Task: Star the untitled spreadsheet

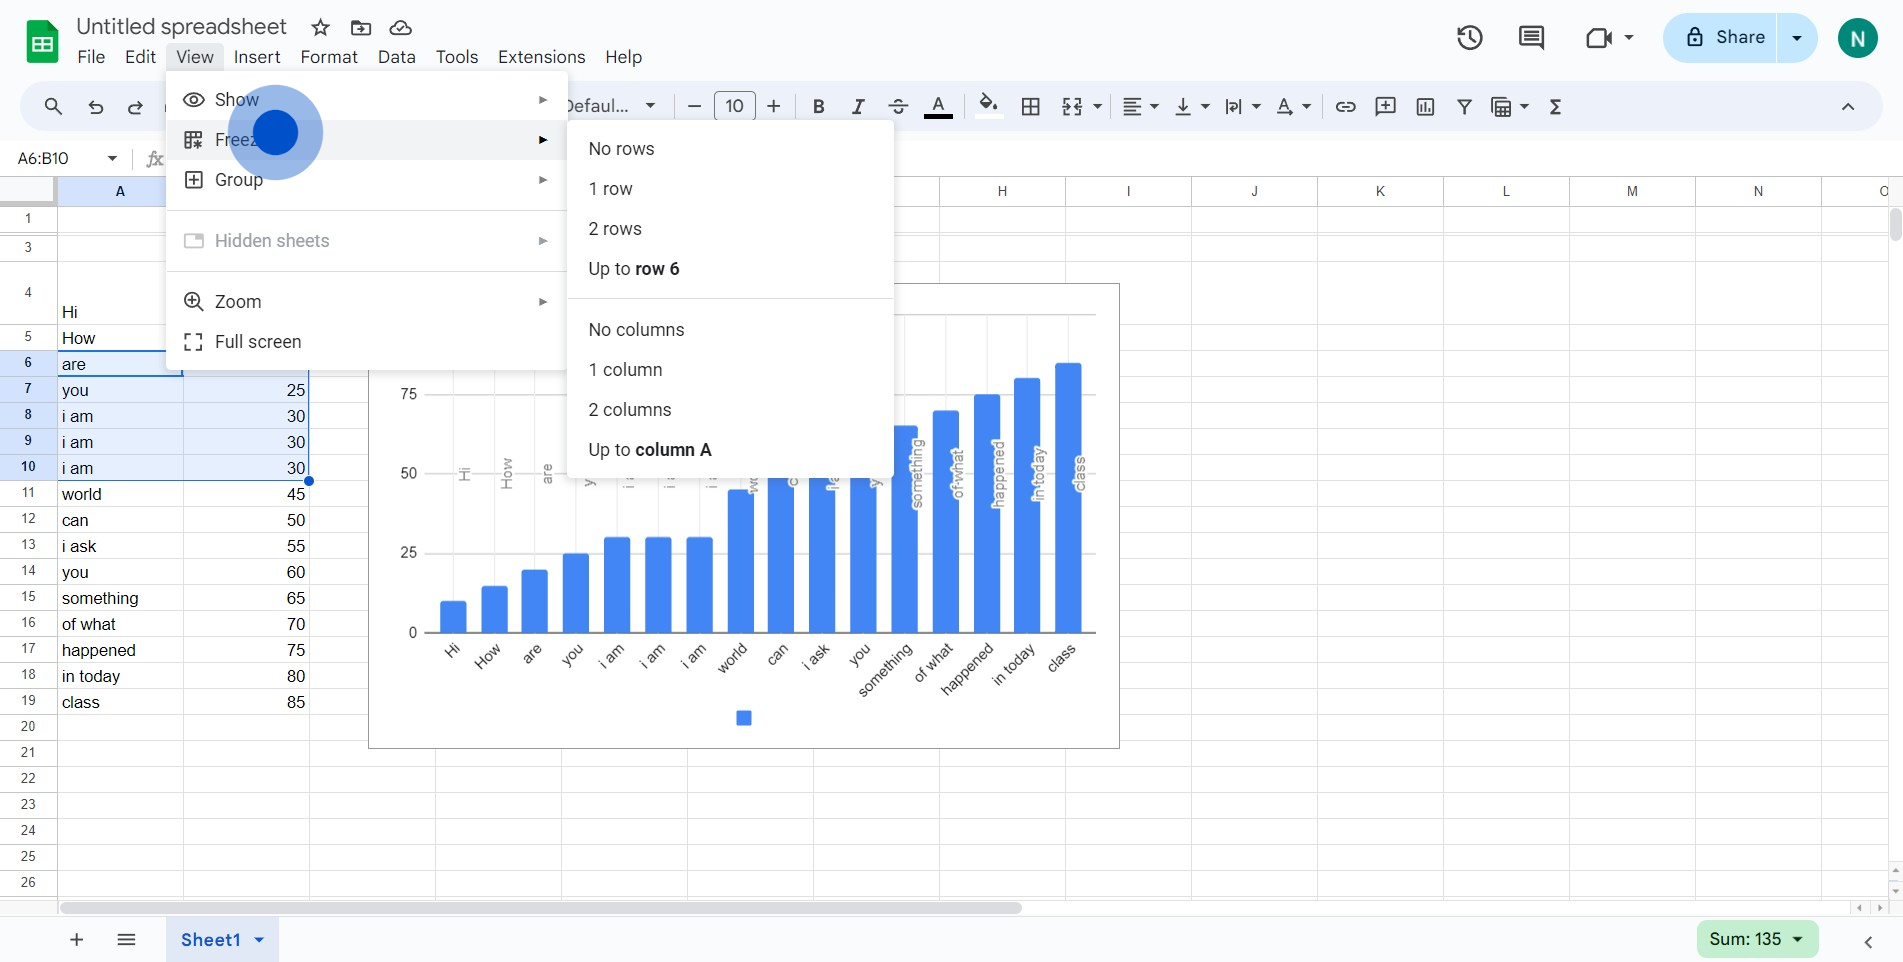Action: pyautogui.click(x=320, y=28)
